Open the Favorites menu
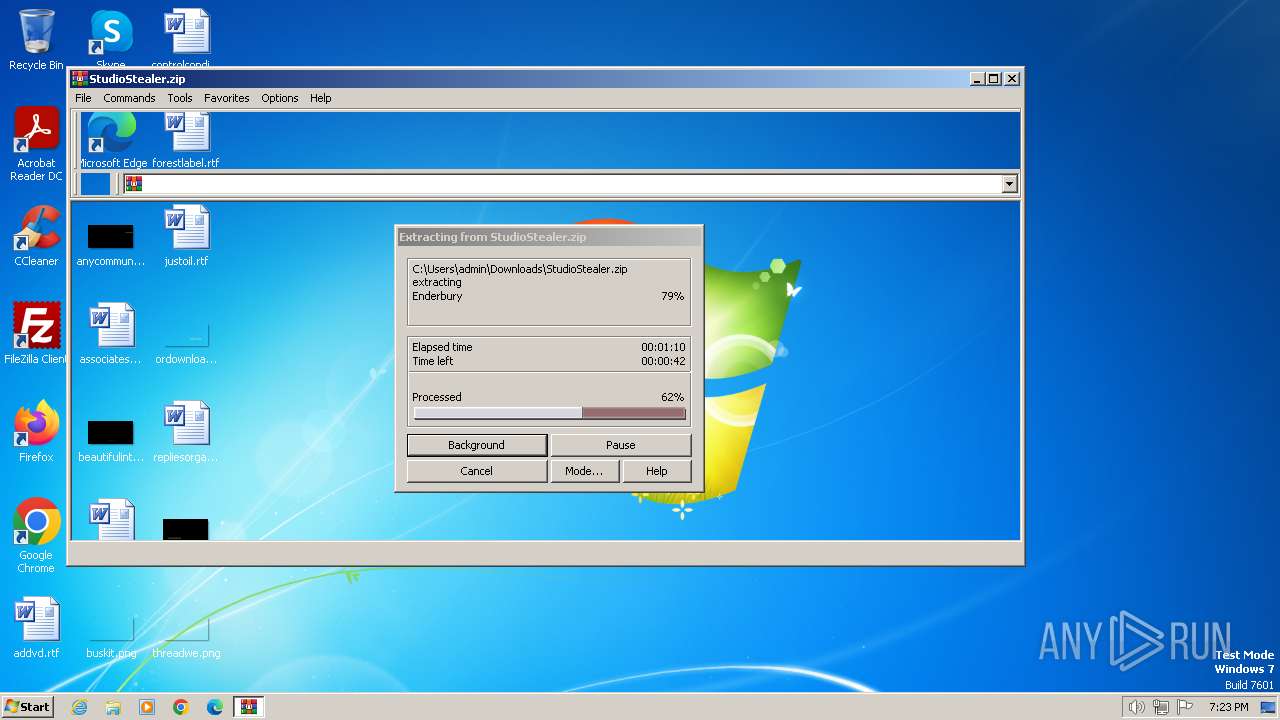 227,98
